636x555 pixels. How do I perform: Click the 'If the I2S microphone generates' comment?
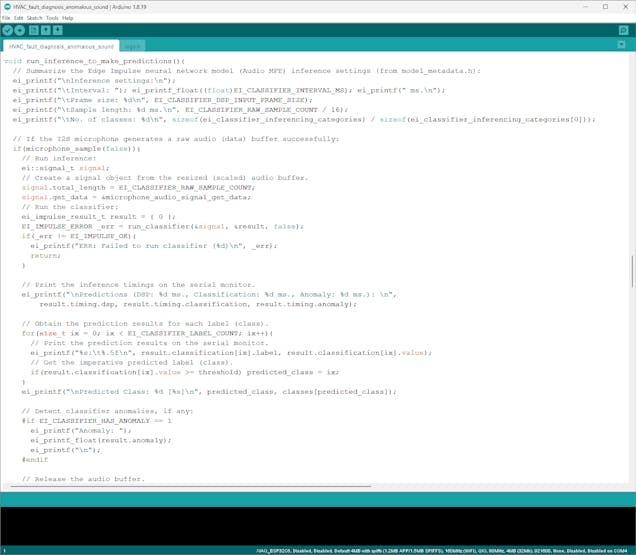pos(176,139)
